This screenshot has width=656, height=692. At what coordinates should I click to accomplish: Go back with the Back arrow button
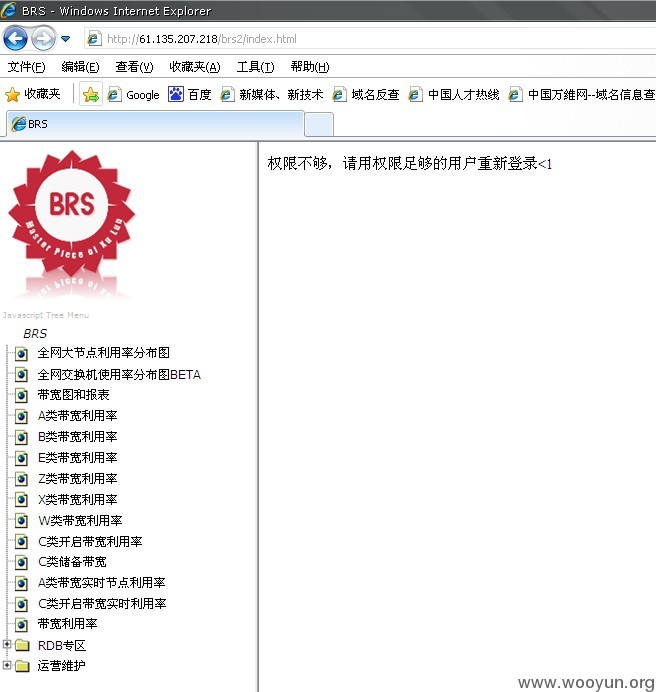(15, 39)
